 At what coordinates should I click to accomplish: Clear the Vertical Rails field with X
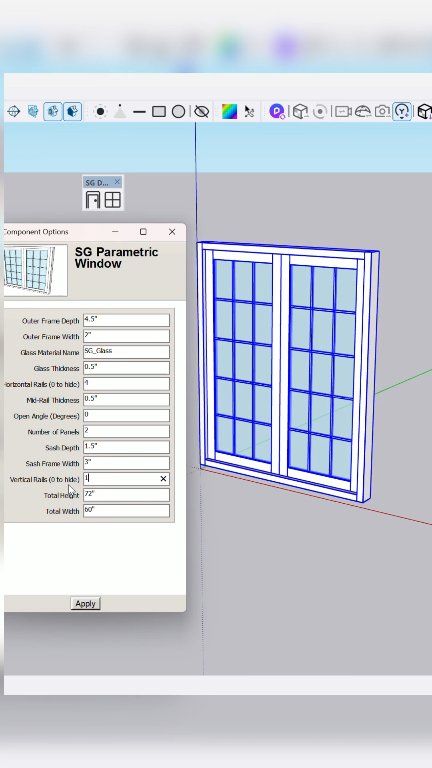163,479
